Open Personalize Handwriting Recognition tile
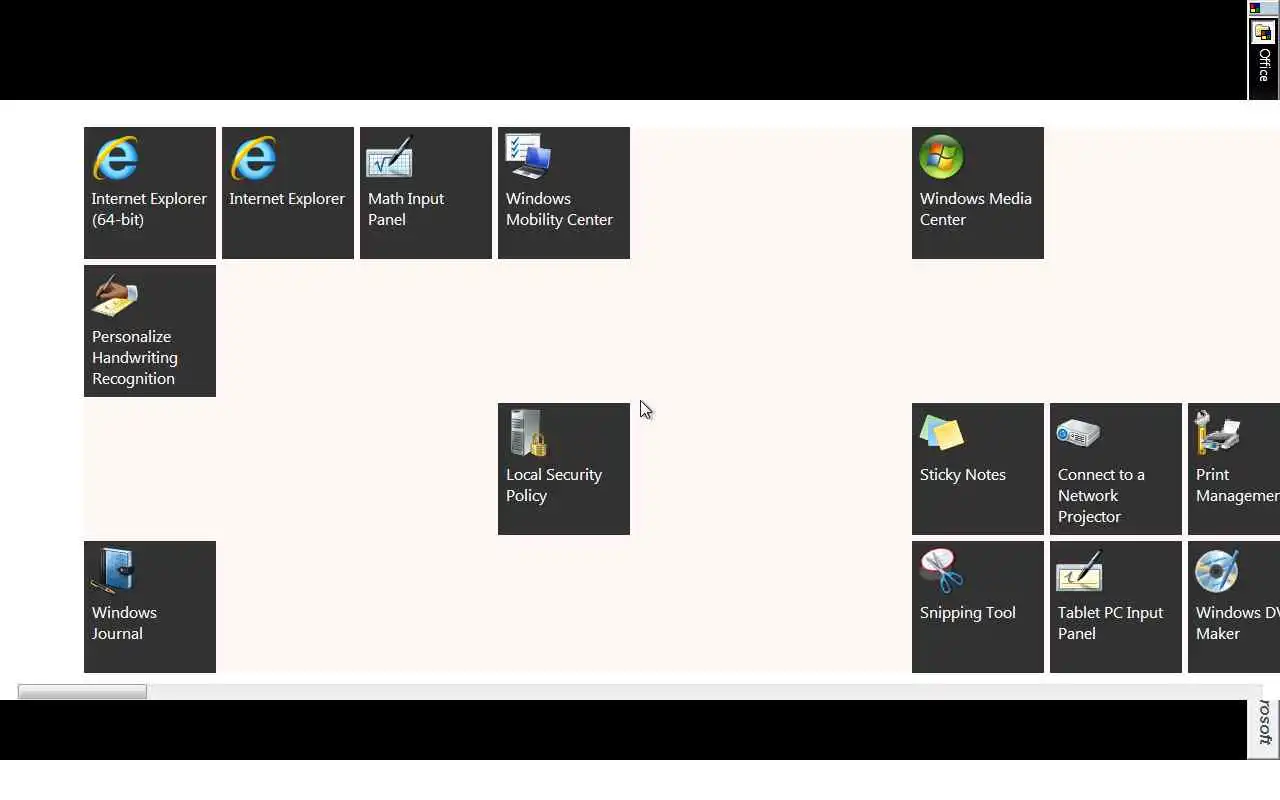Viewport: 1280px width, 800px height. click(150, 331)
